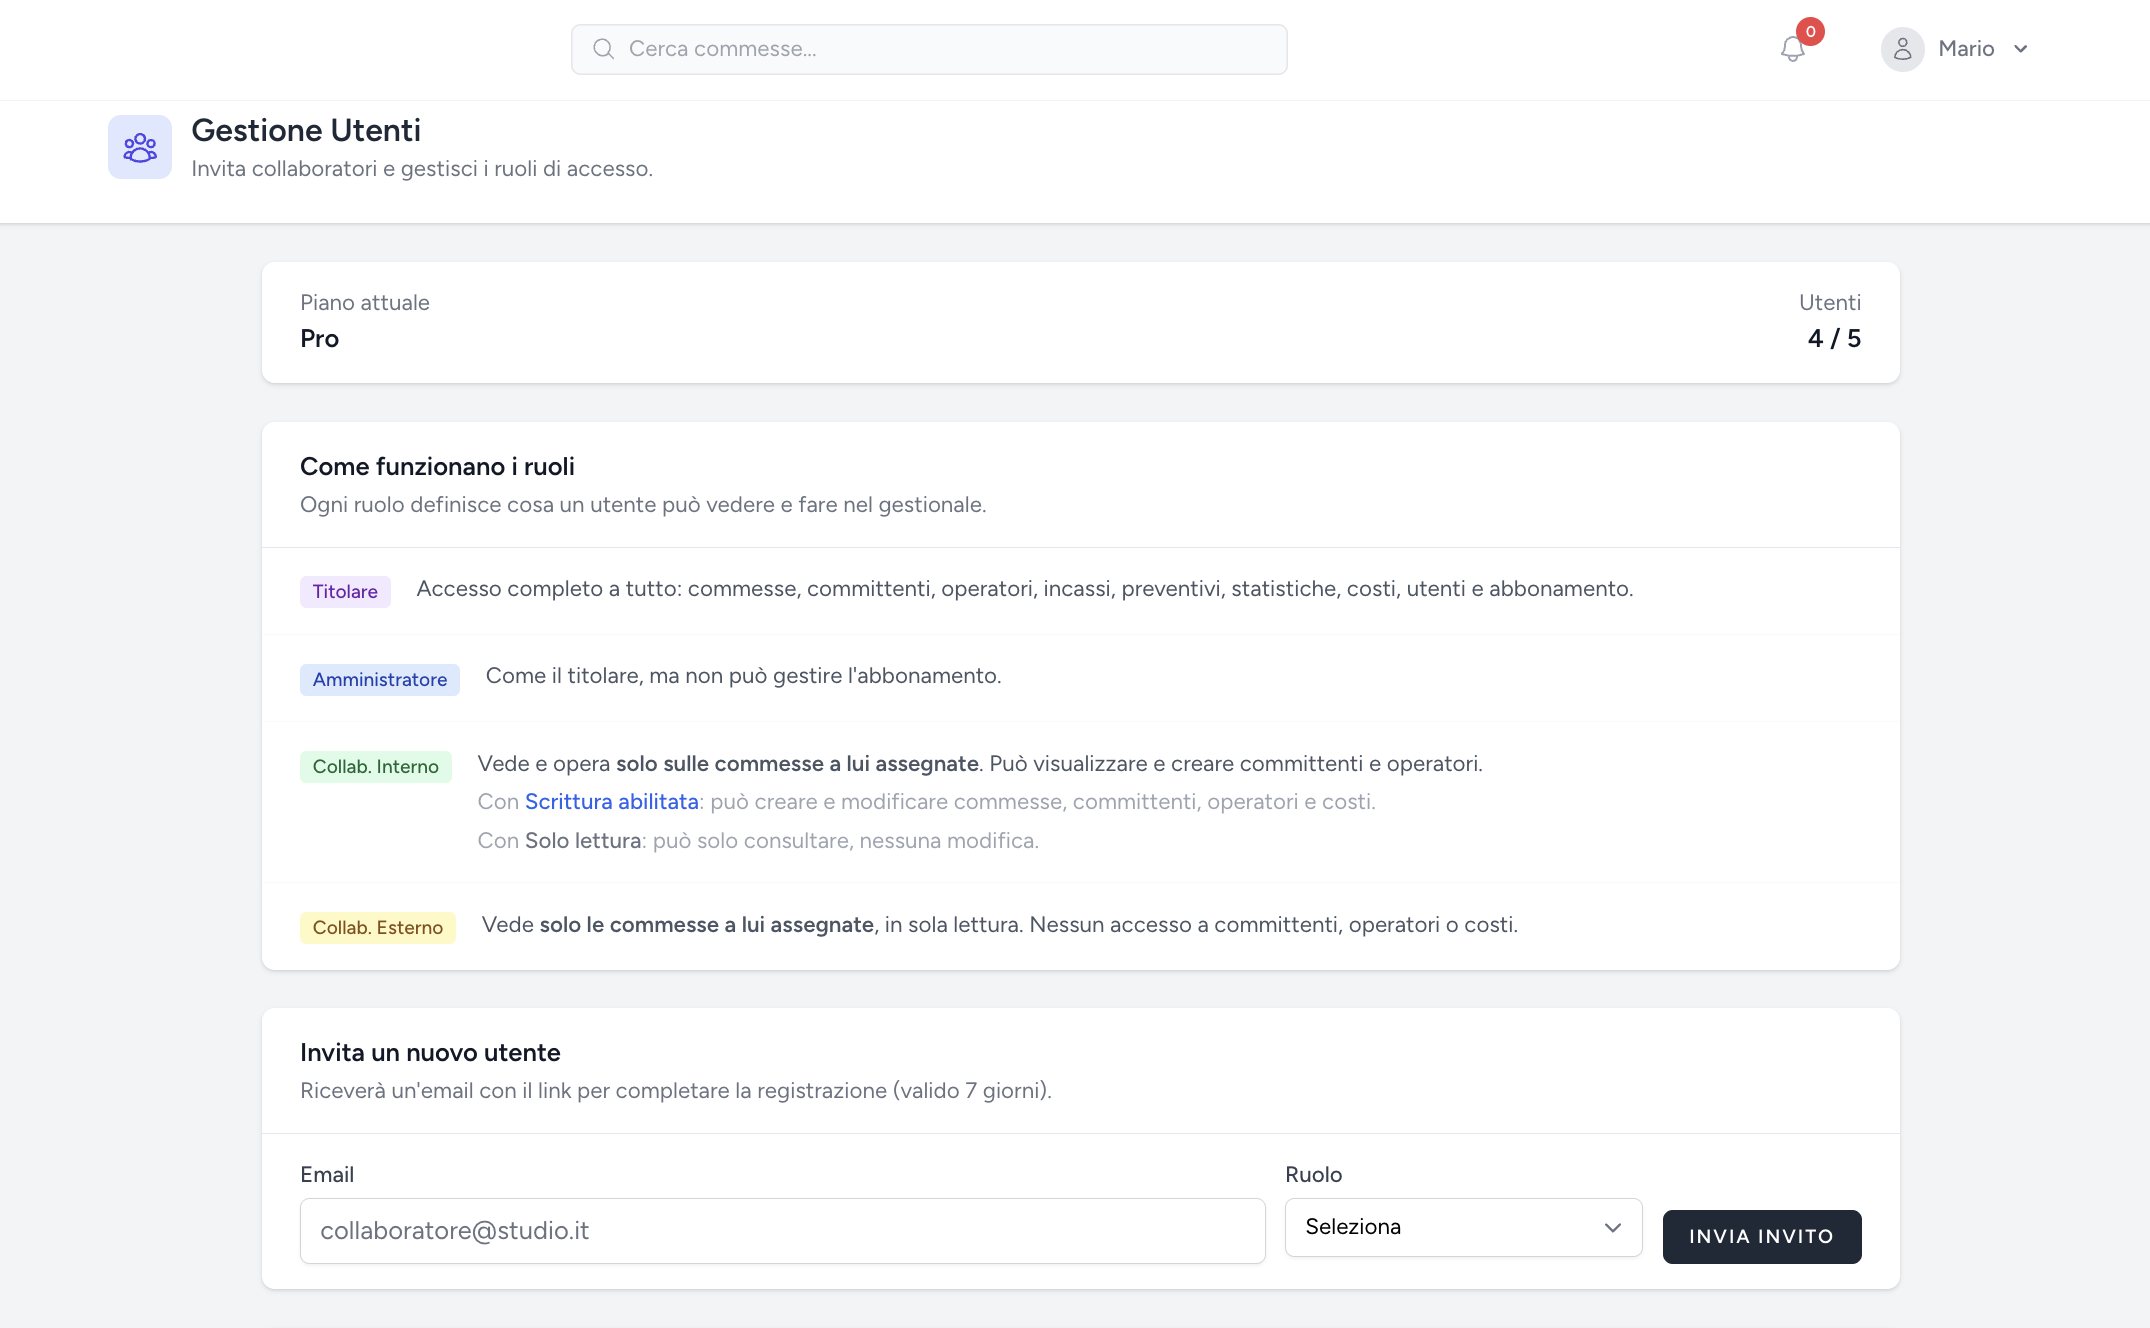The height and width of the screenshot is (1328, 2150).
Task: Click the Come funzionano i ruoli heading
Action: tap(437, 467)
